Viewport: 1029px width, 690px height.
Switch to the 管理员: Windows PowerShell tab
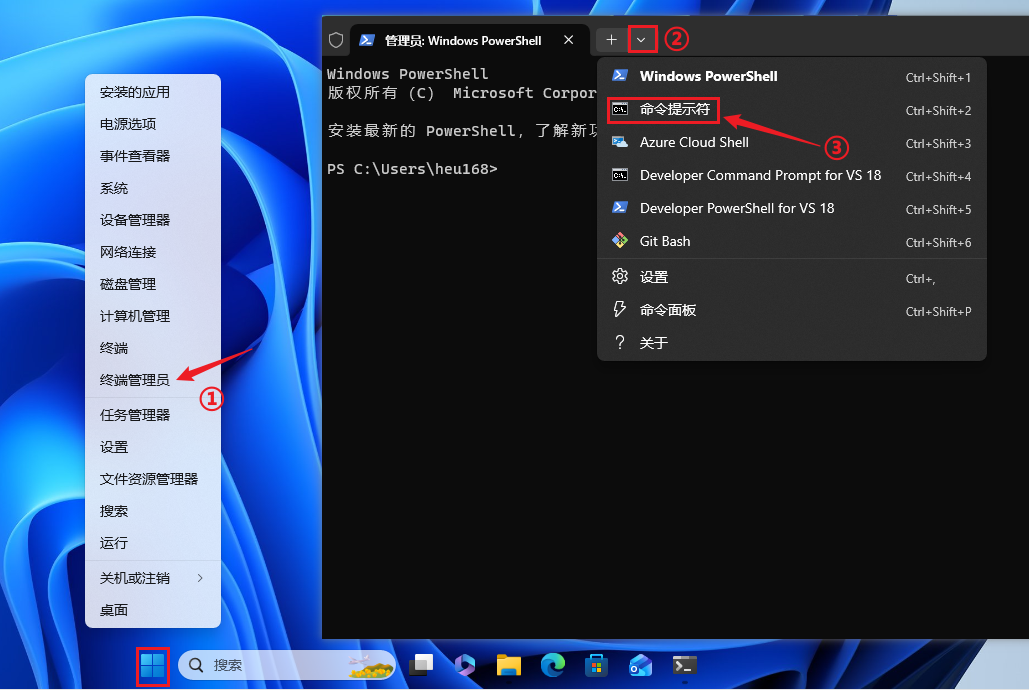(x=465, y=39)
